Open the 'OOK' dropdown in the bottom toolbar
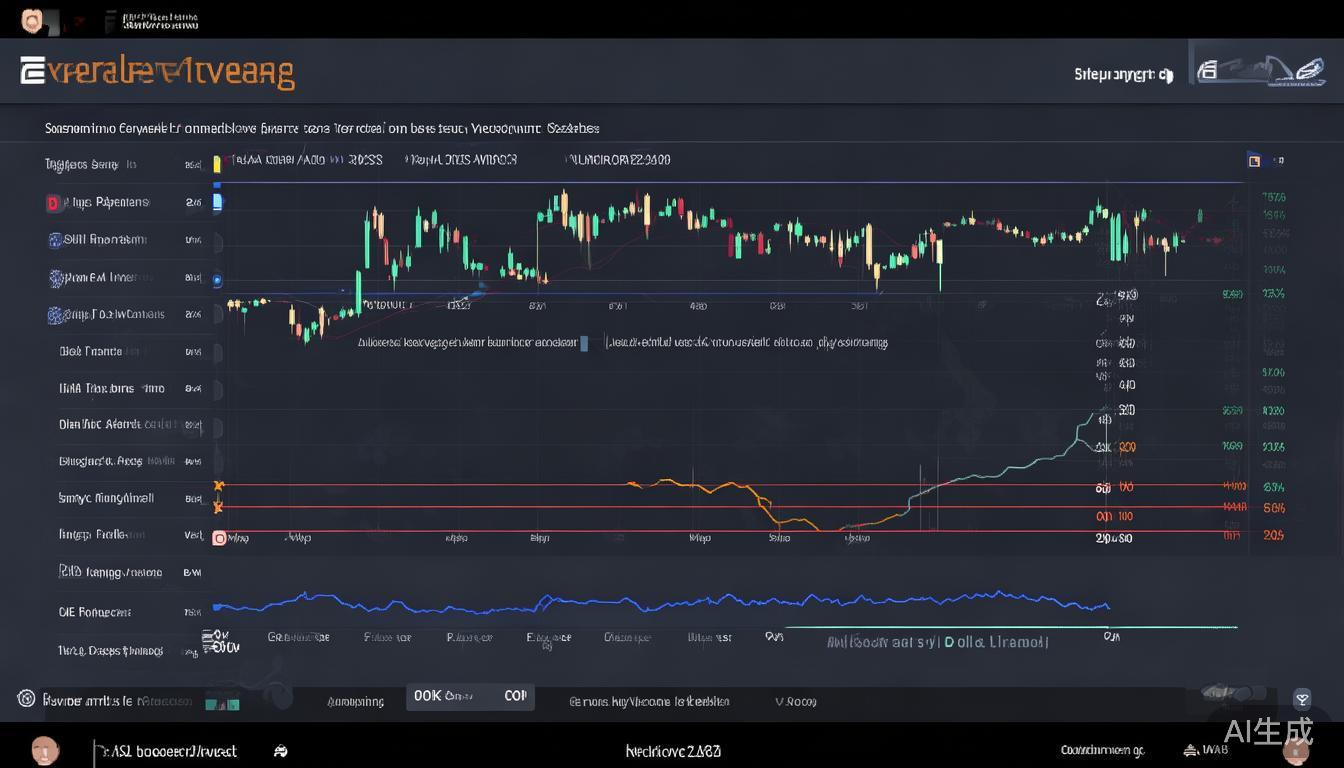This screenshot has width=1344, height=768. 445,696
